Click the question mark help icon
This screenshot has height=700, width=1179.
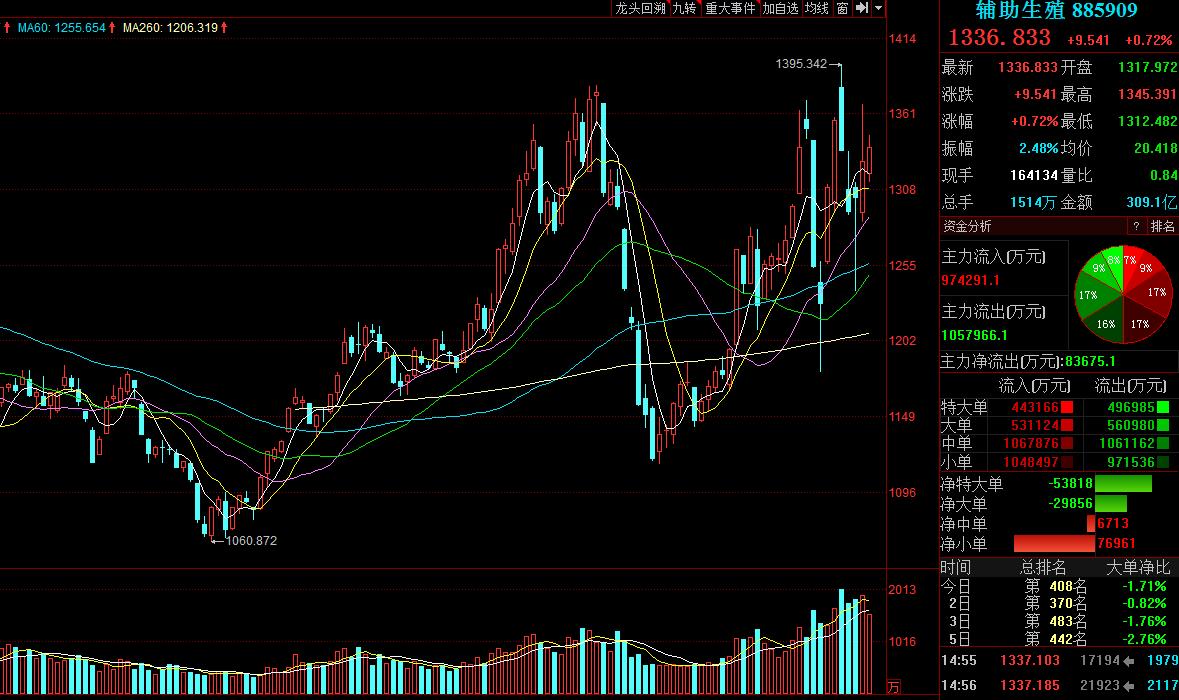(x=1136, y=226)
